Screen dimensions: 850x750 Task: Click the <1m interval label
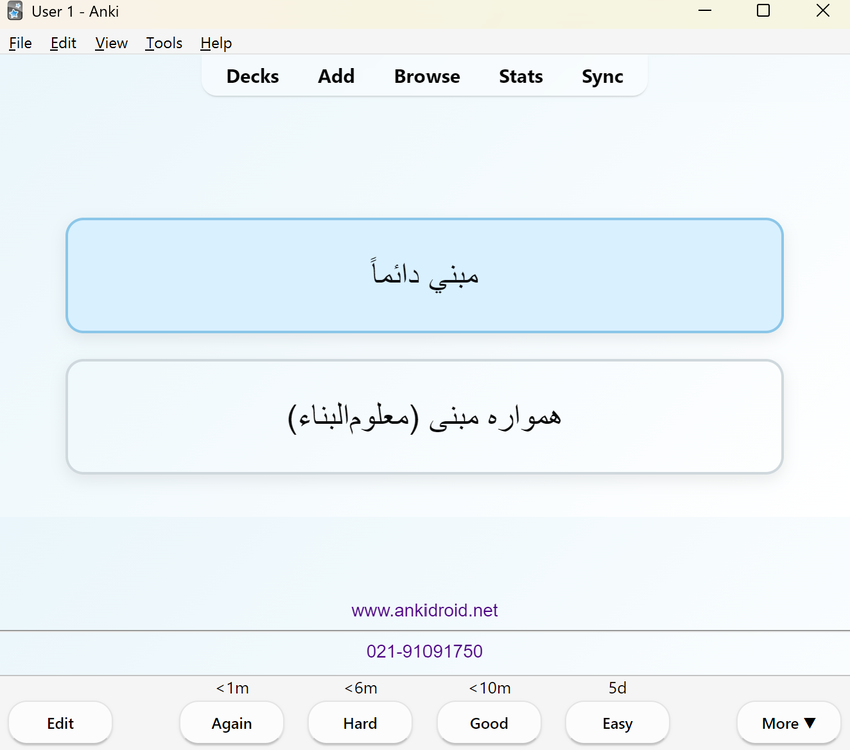pyautogui.click(x=232, y=688)
